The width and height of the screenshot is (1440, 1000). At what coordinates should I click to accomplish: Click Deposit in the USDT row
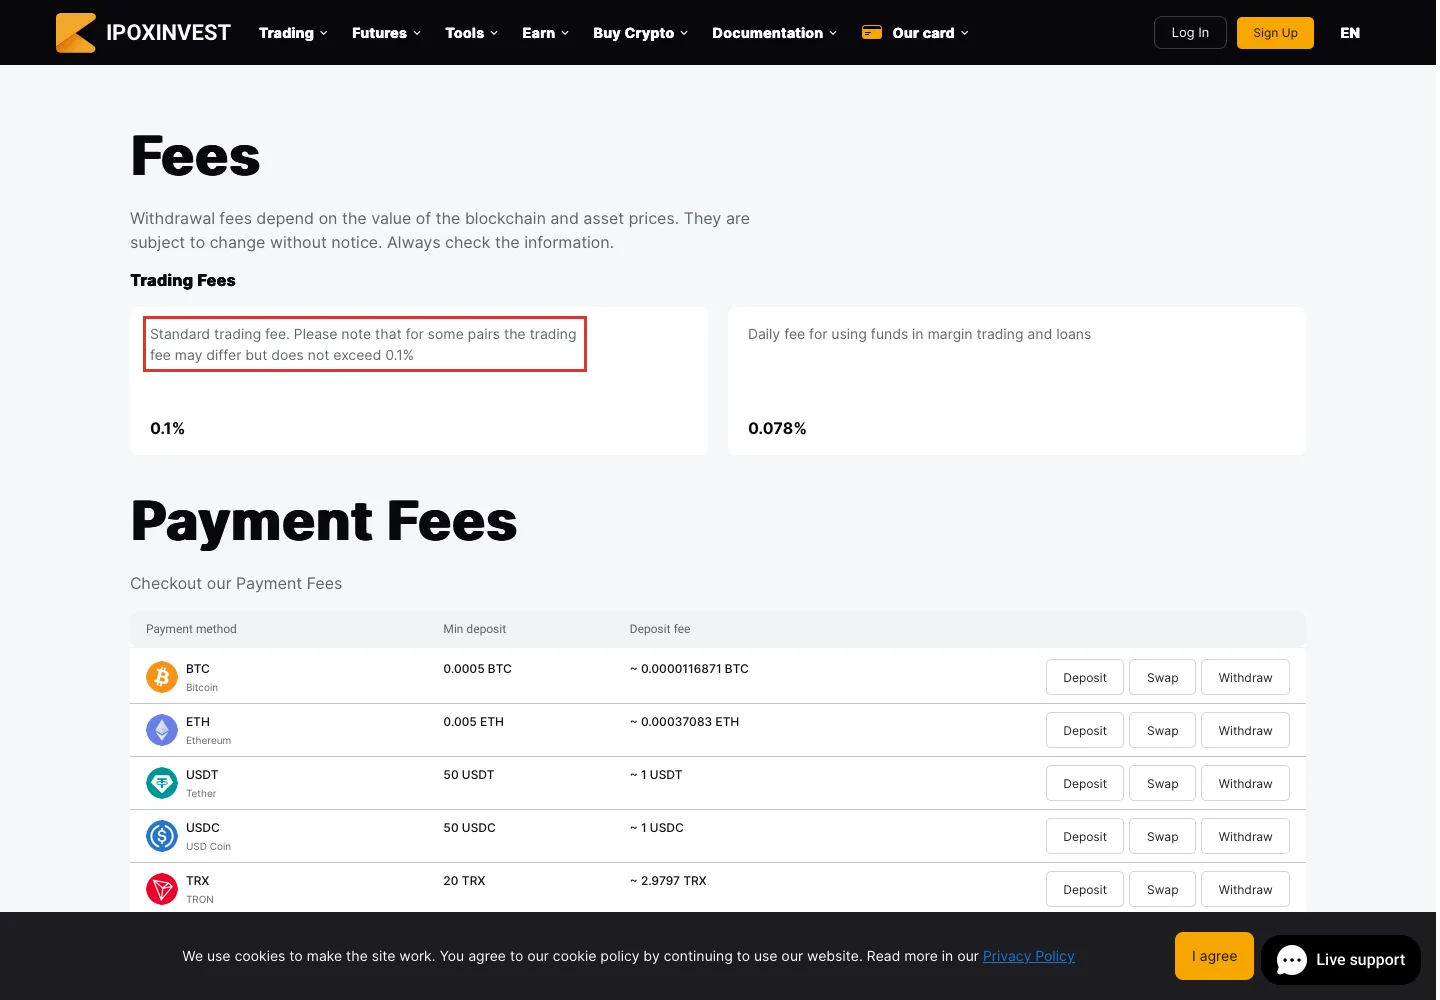tap(1084, 783)
